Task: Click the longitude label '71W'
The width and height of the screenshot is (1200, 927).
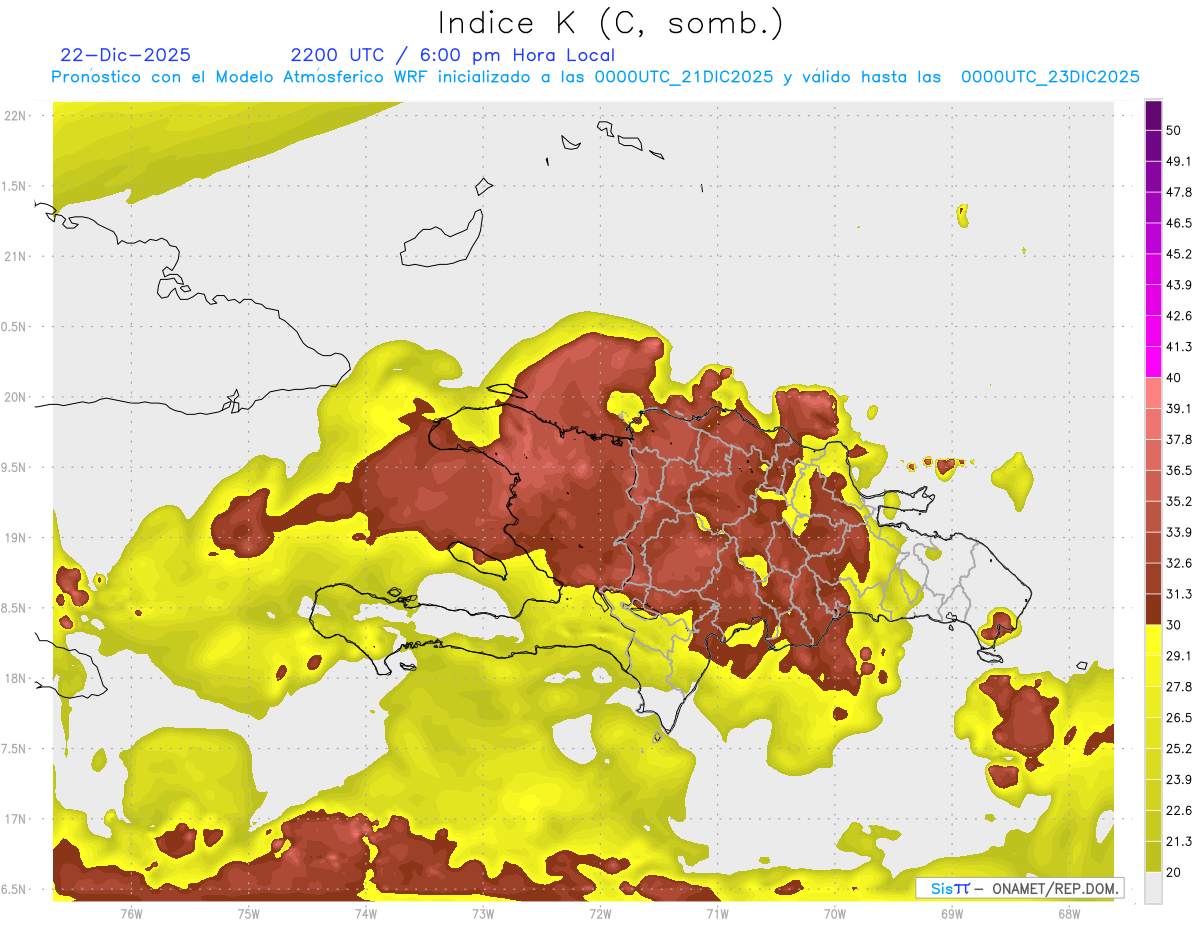Action: pyautogui.click(x=717, y=913)
